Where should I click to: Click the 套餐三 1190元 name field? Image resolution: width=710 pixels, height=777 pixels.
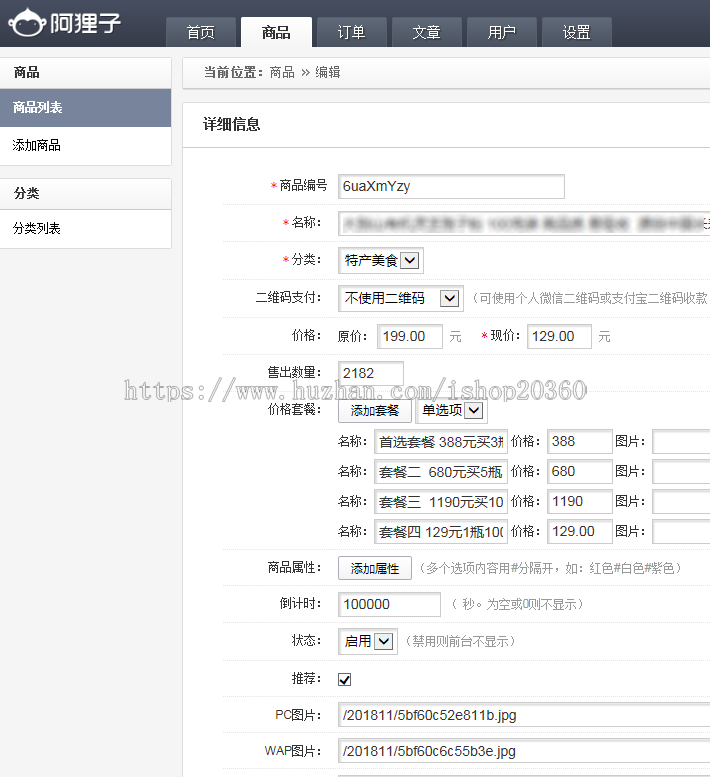(x=440, y=502)
